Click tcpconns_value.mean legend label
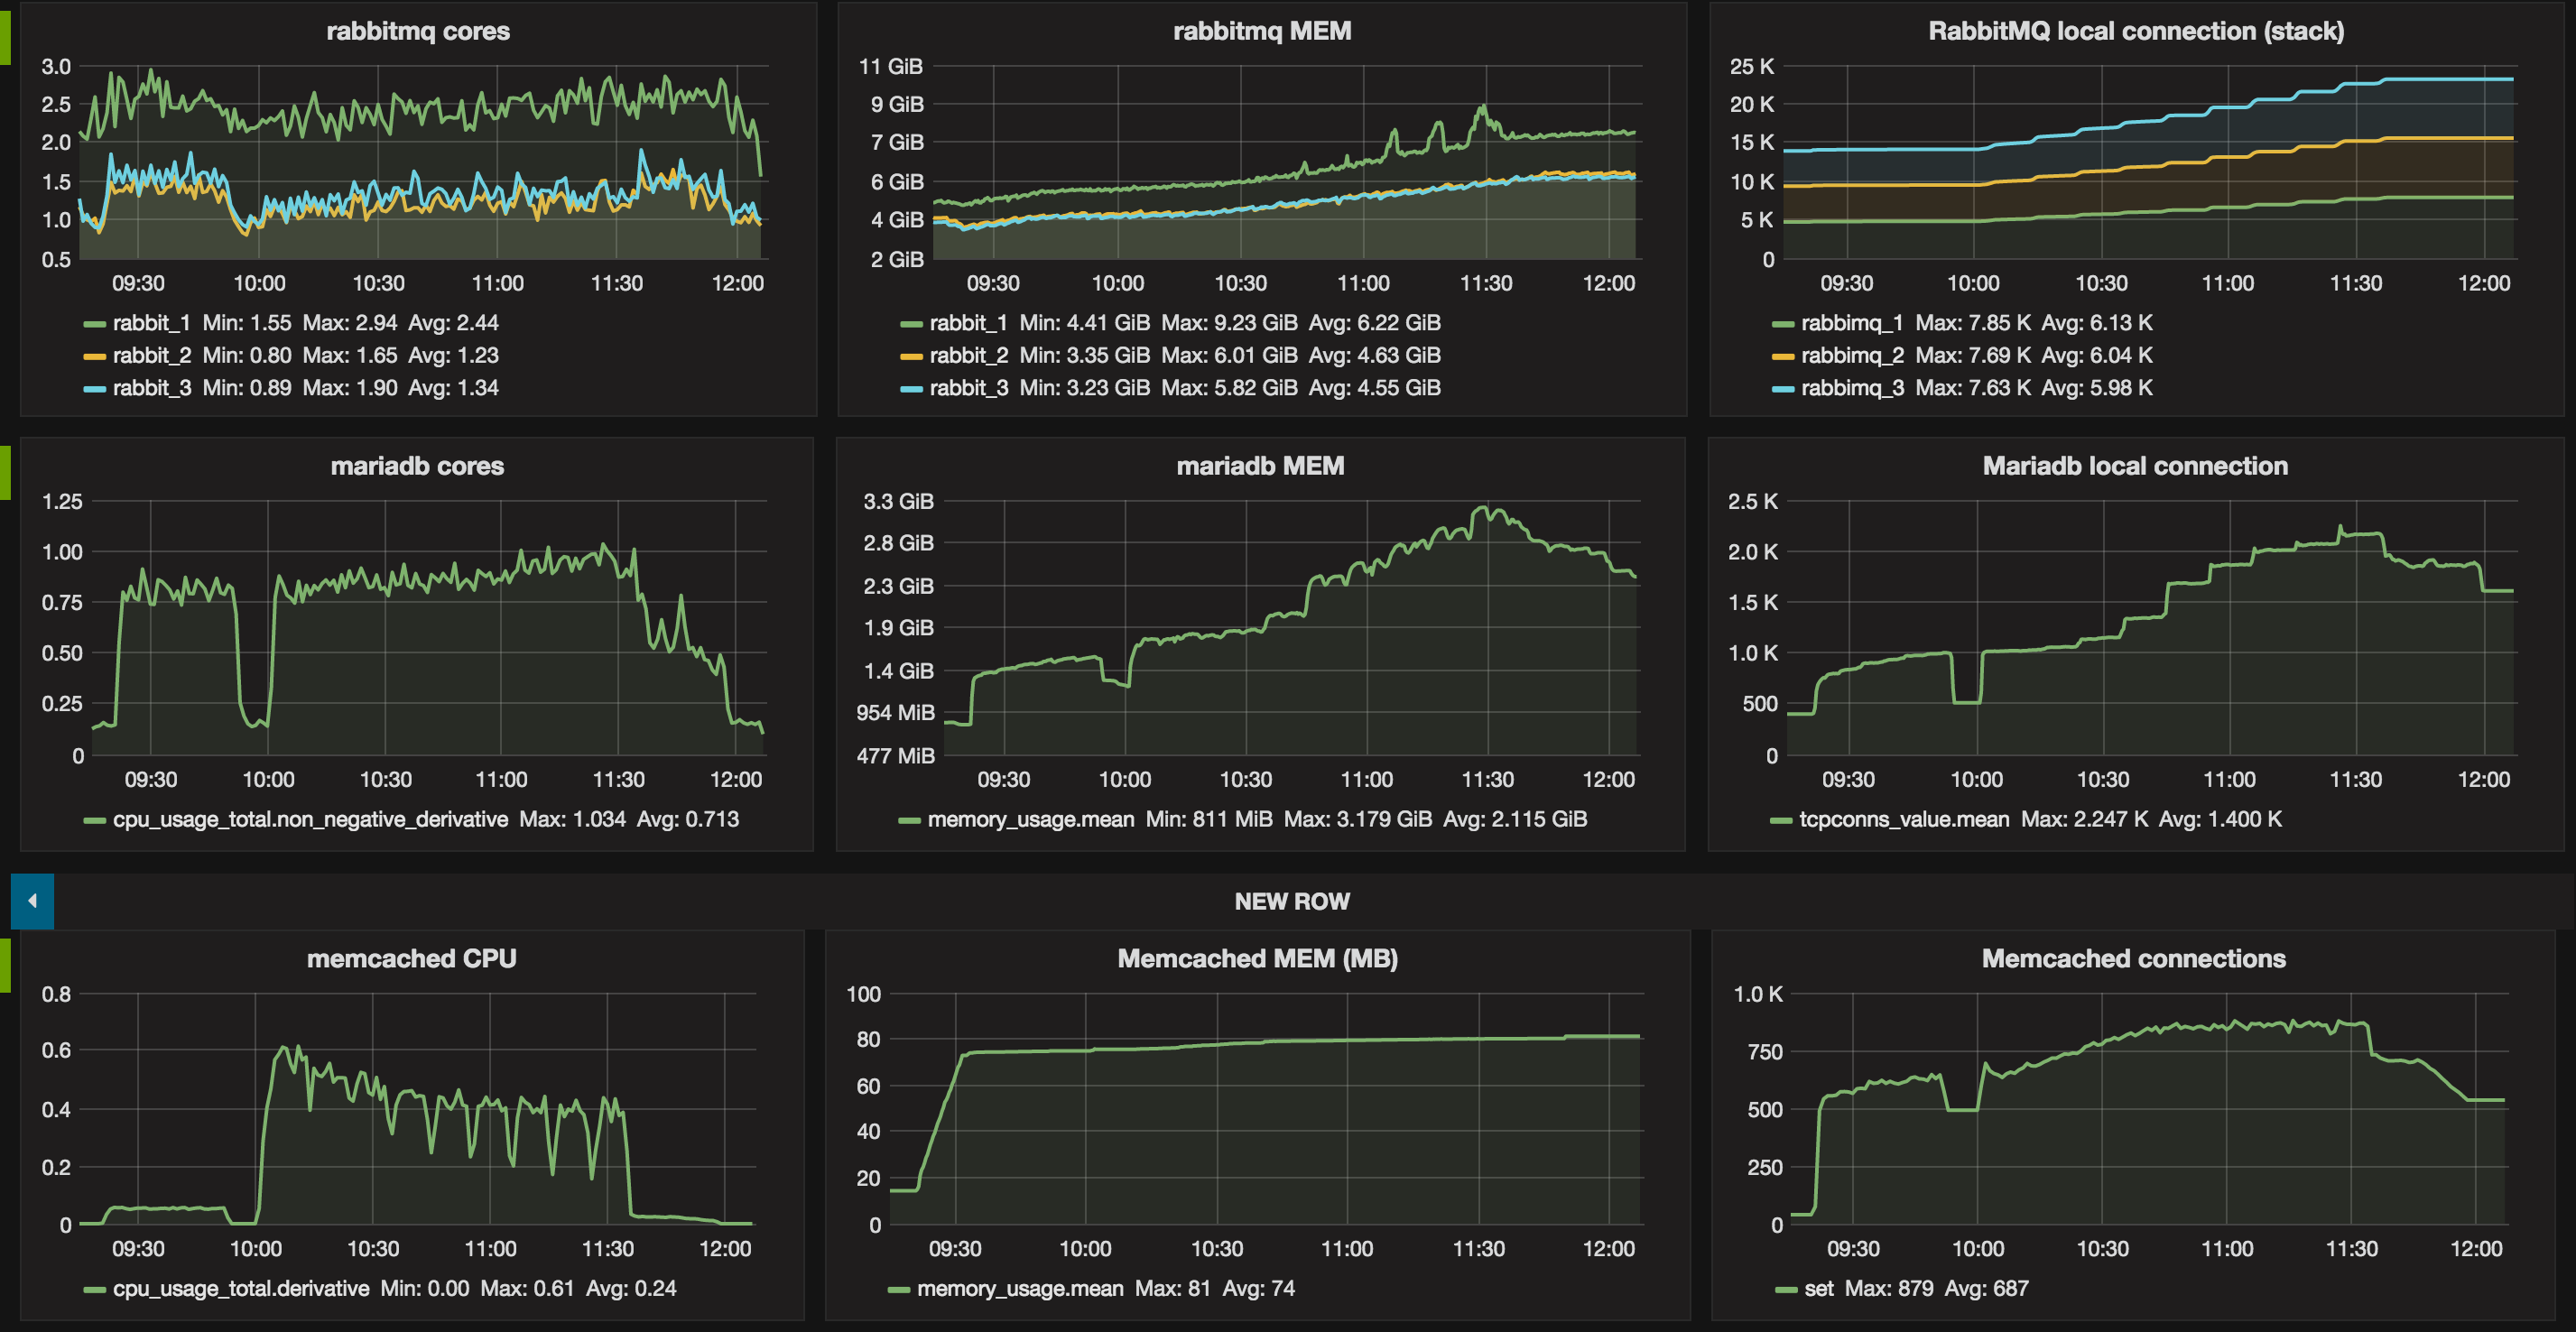 click(1904, 820)
